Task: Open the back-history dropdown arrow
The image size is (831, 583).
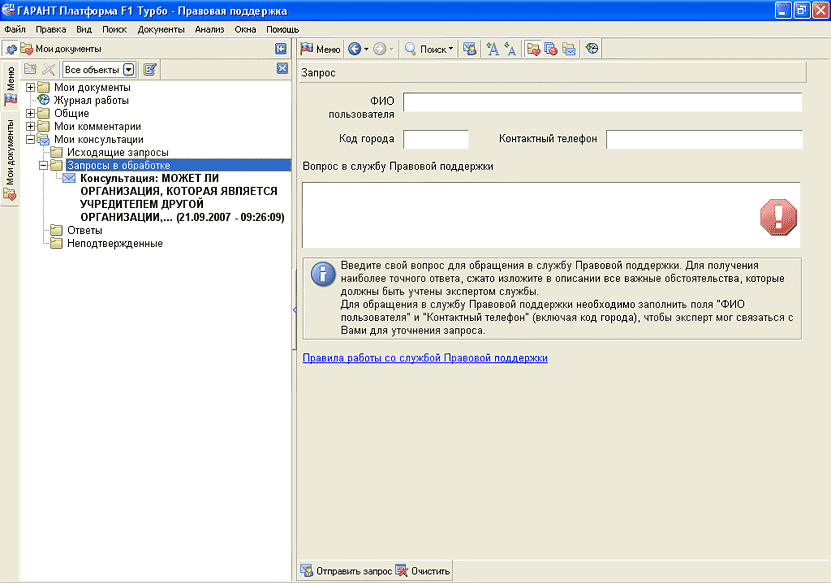Action: [x=366, y=49]
